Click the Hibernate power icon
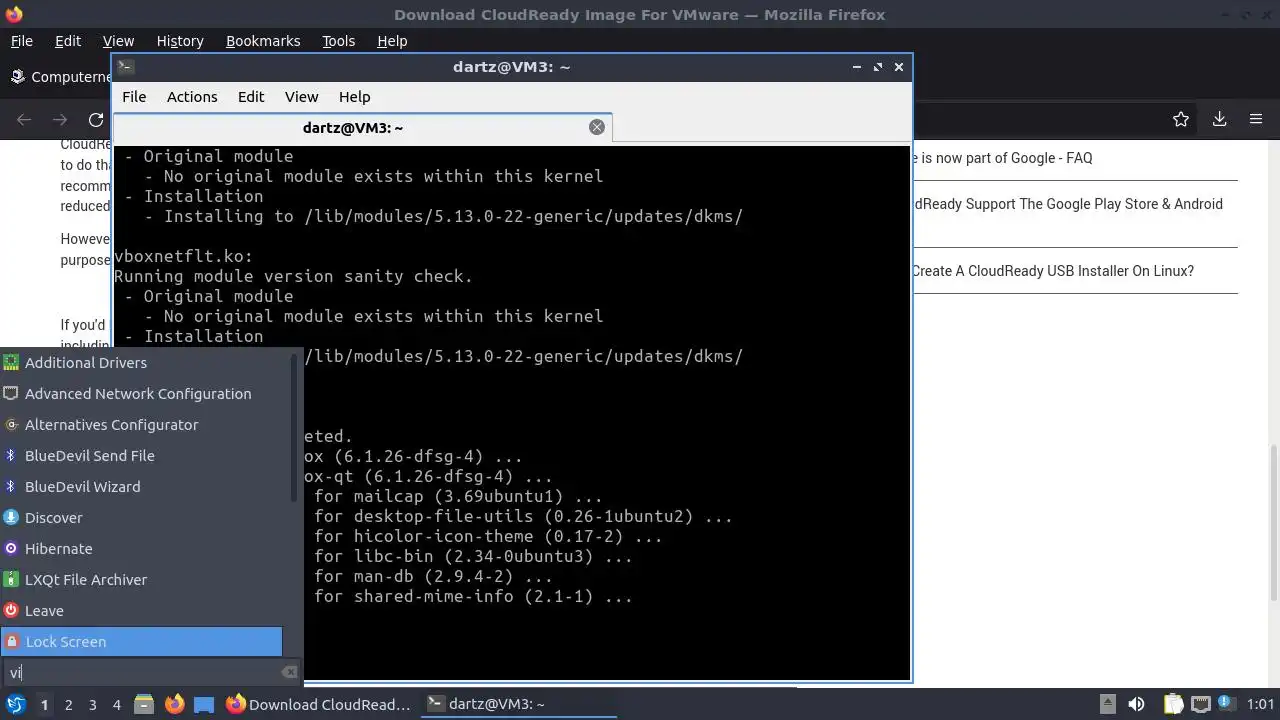The image size is (1280, 720). click(11, 549)
